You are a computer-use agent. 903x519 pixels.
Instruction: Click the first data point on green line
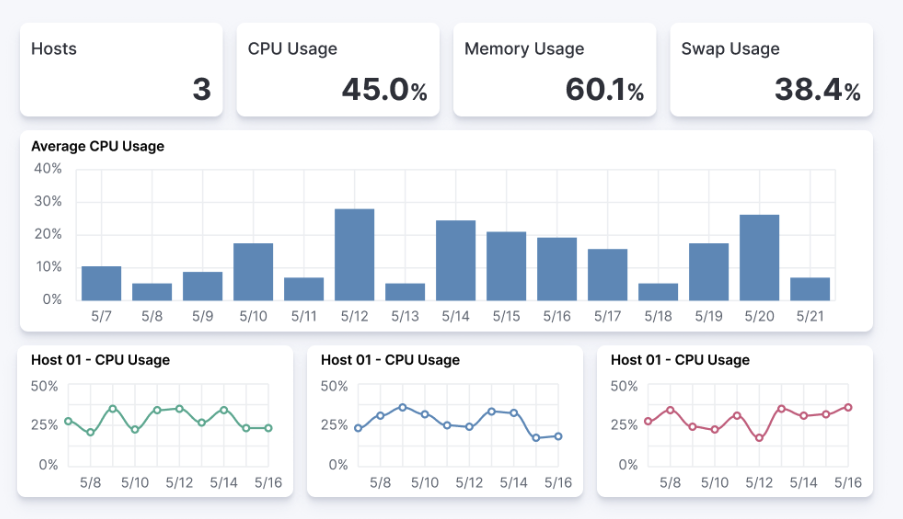point(68,421)
